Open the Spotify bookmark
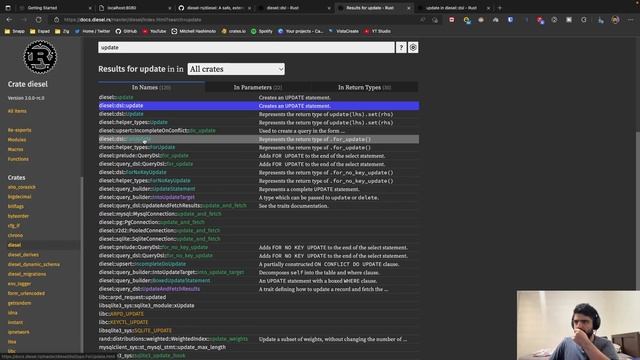Viewport: 640px width, 360px height. point(262,31)
